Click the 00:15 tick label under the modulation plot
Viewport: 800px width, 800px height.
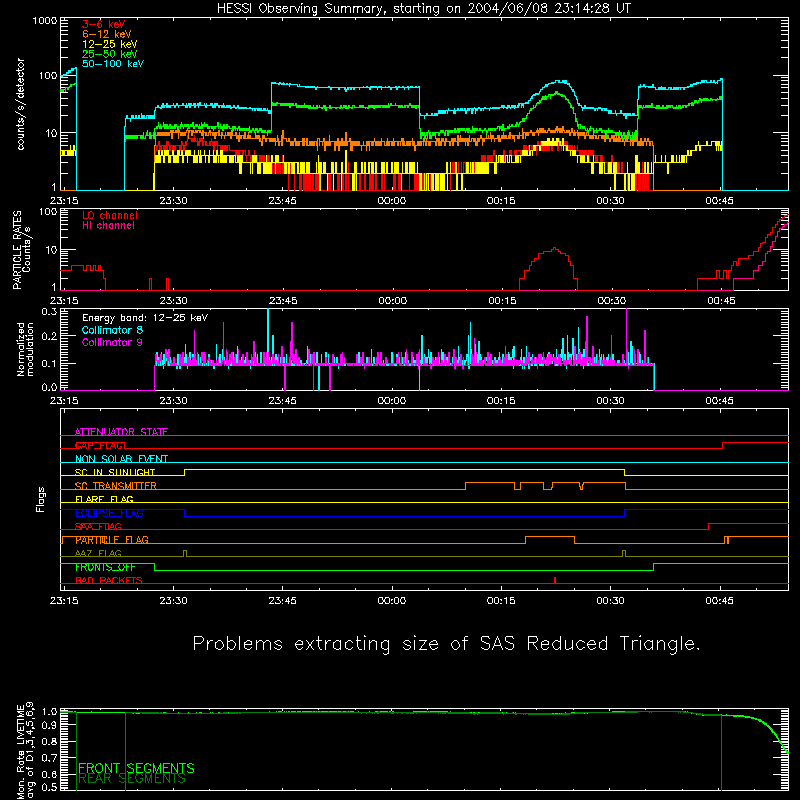point(501,401)
